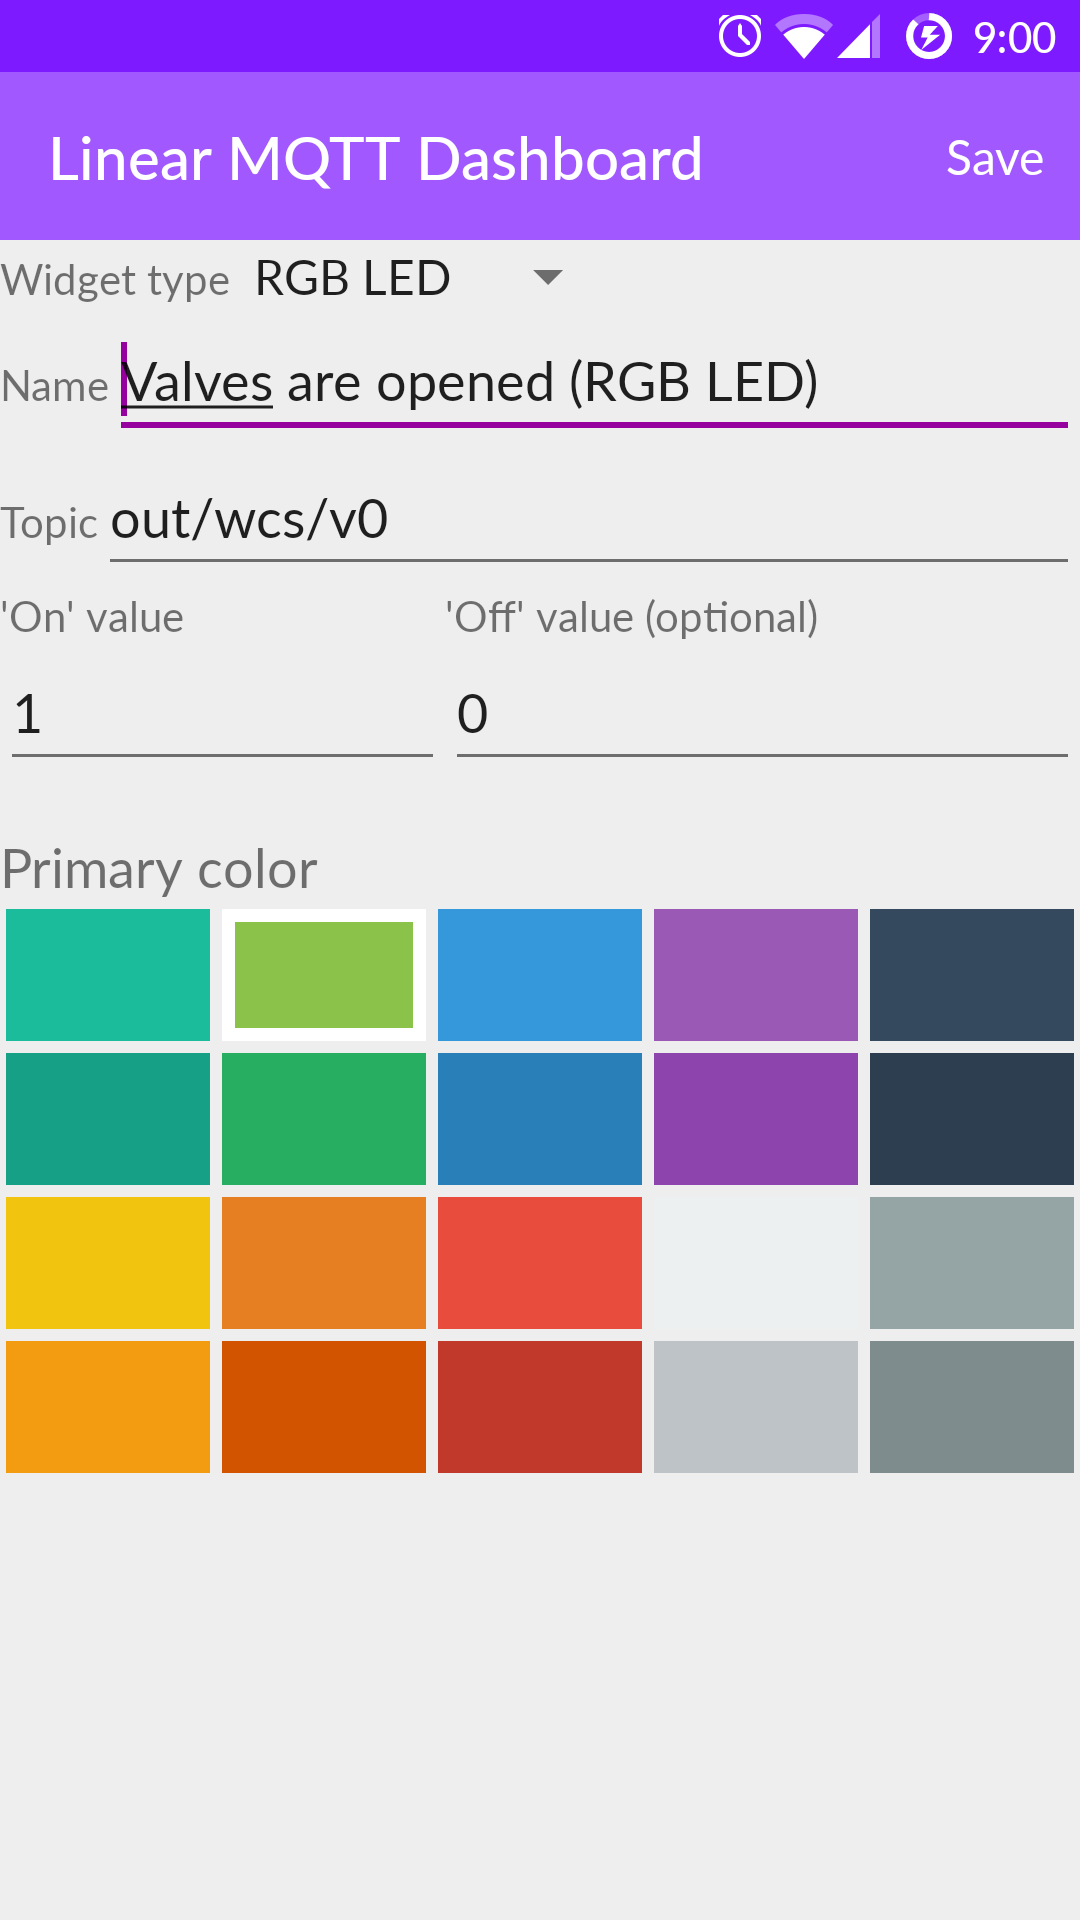Tap the battery charging status icon
The image size is (1080, 1920).
(929, 37)
